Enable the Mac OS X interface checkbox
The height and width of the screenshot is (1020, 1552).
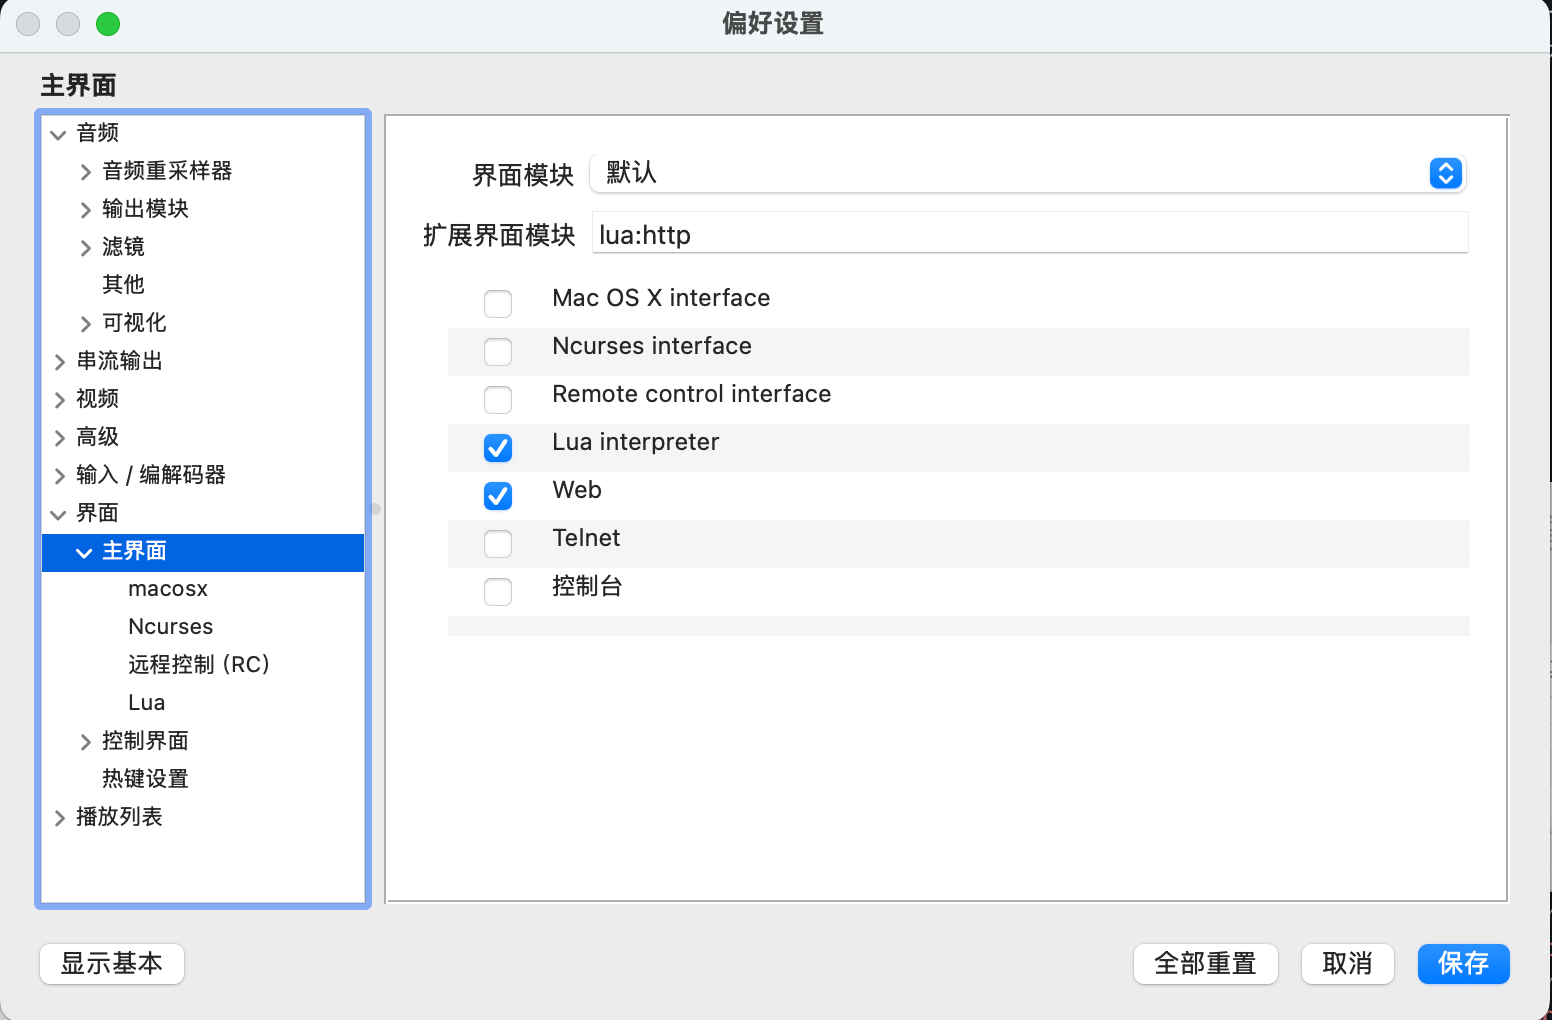(x=498, y=303)
